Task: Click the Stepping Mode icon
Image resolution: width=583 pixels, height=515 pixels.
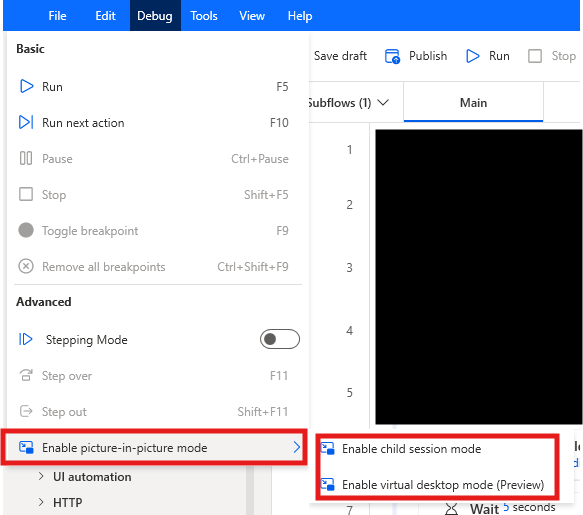Action: click(x=26, y=339)
